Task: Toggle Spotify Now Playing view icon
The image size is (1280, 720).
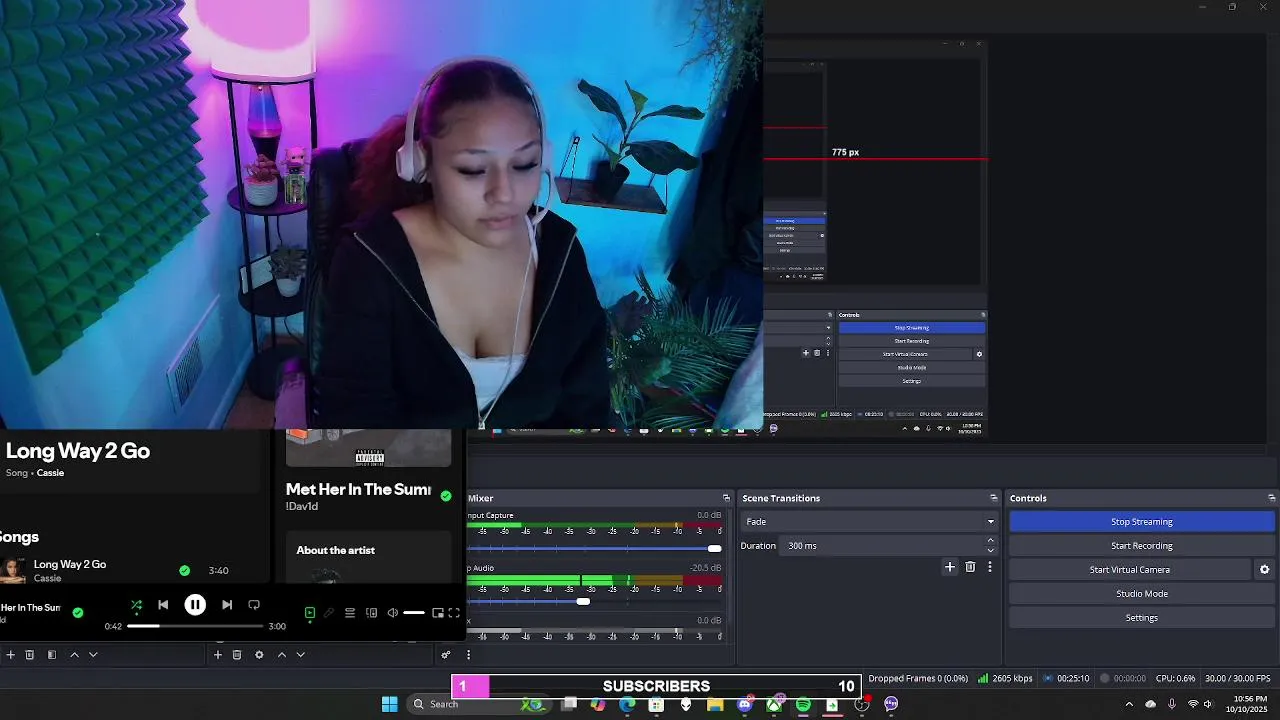Action: coord(310,613)
